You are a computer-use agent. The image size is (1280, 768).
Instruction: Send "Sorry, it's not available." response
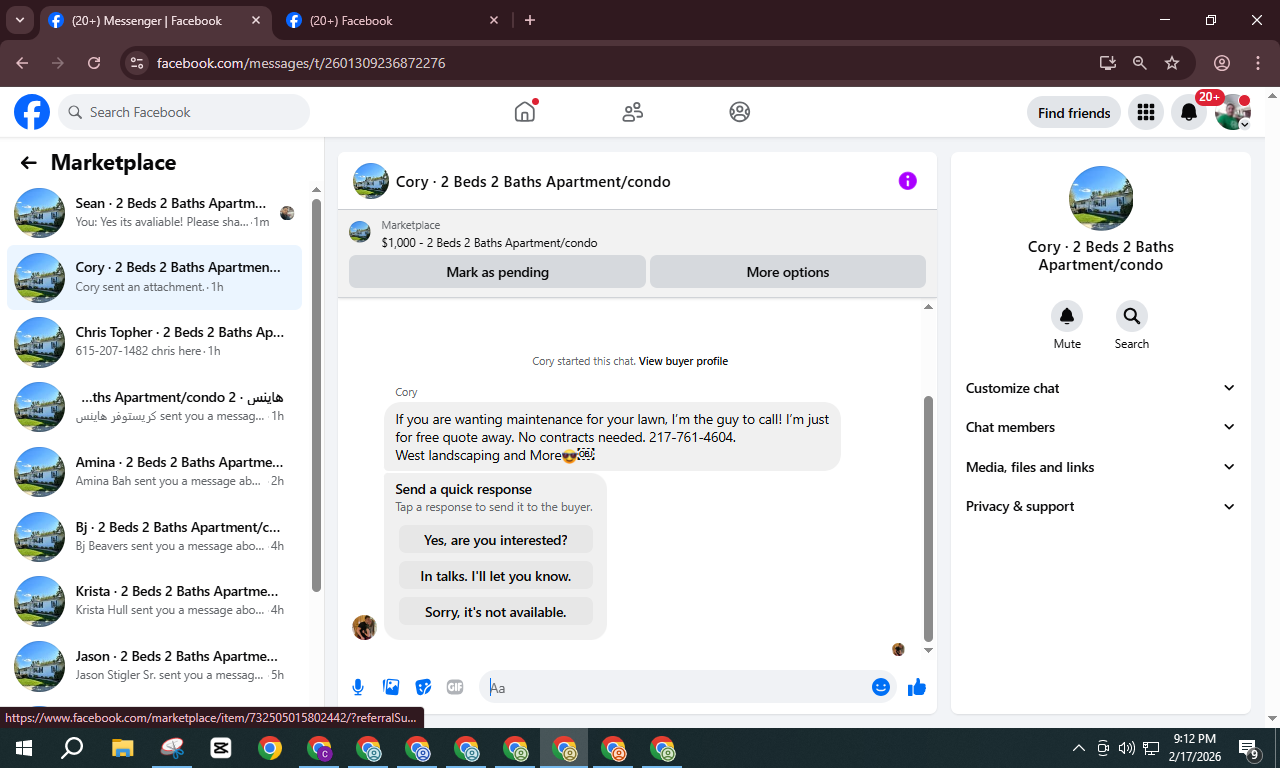tap(496, 612)
